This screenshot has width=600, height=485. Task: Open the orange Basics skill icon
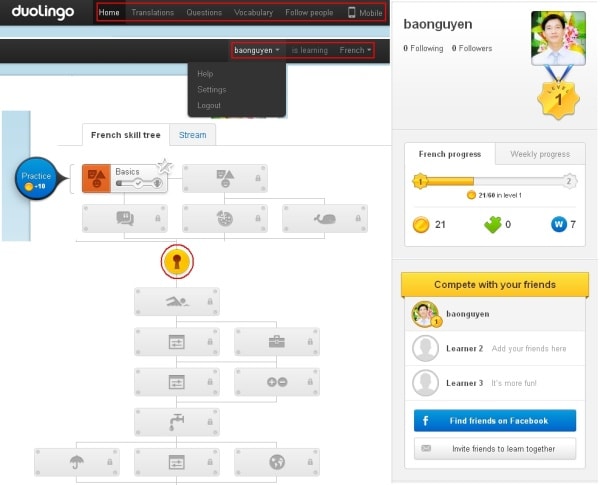point(96,178)
